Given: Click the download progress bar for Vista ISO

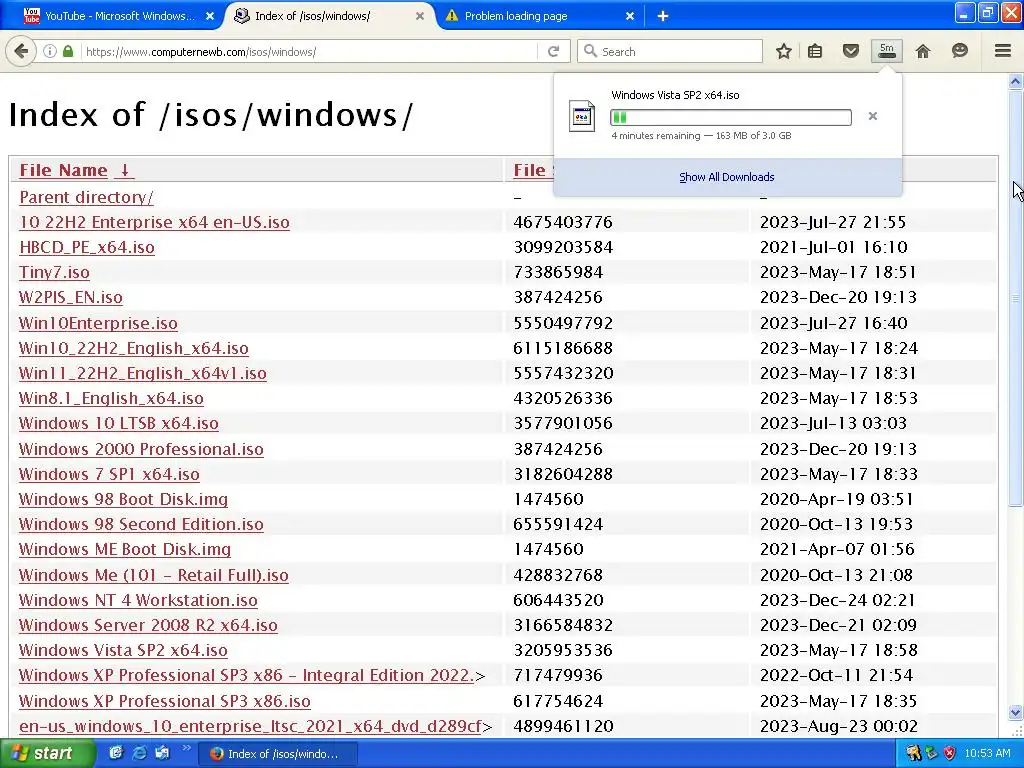Looking at the screenshot, I should (731, 118).
